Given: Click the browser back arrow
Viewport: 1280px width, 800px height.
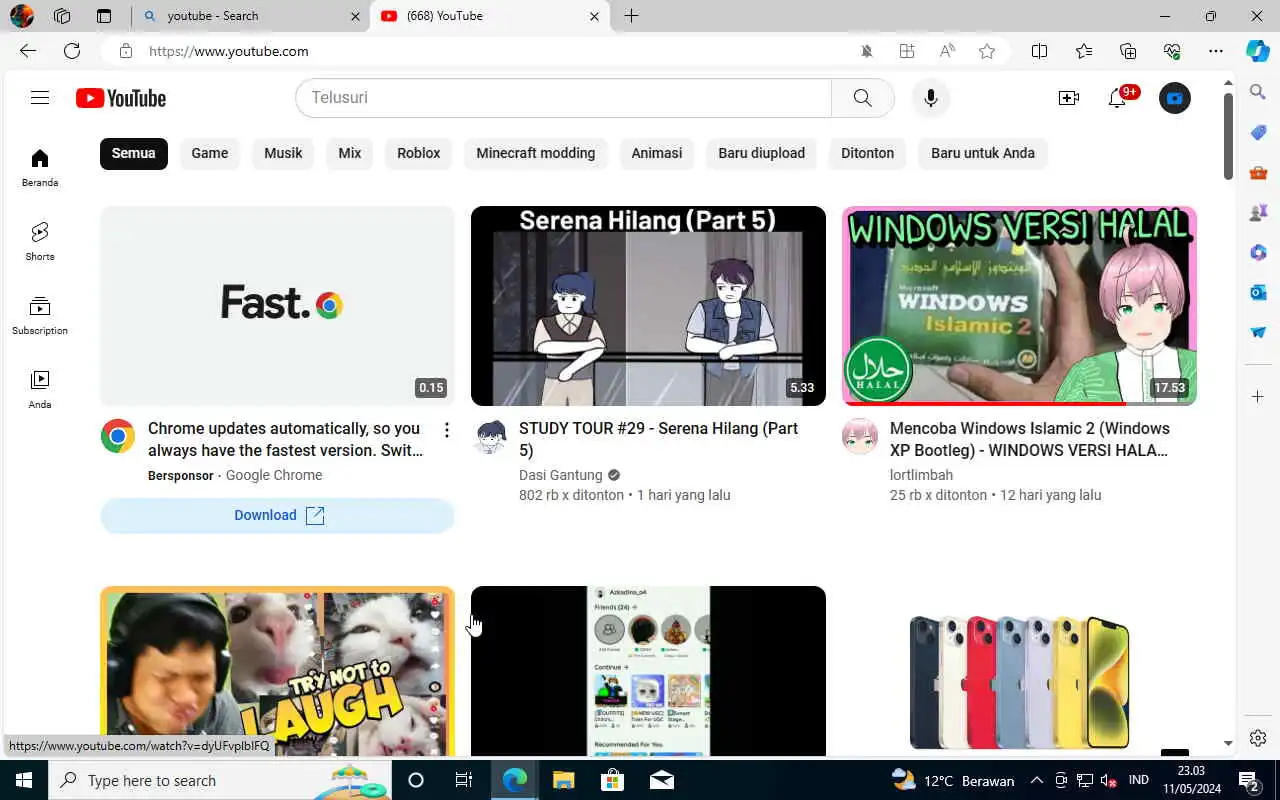Looking at the screenshot, I should pyautogui.click(x=28, y=51).
